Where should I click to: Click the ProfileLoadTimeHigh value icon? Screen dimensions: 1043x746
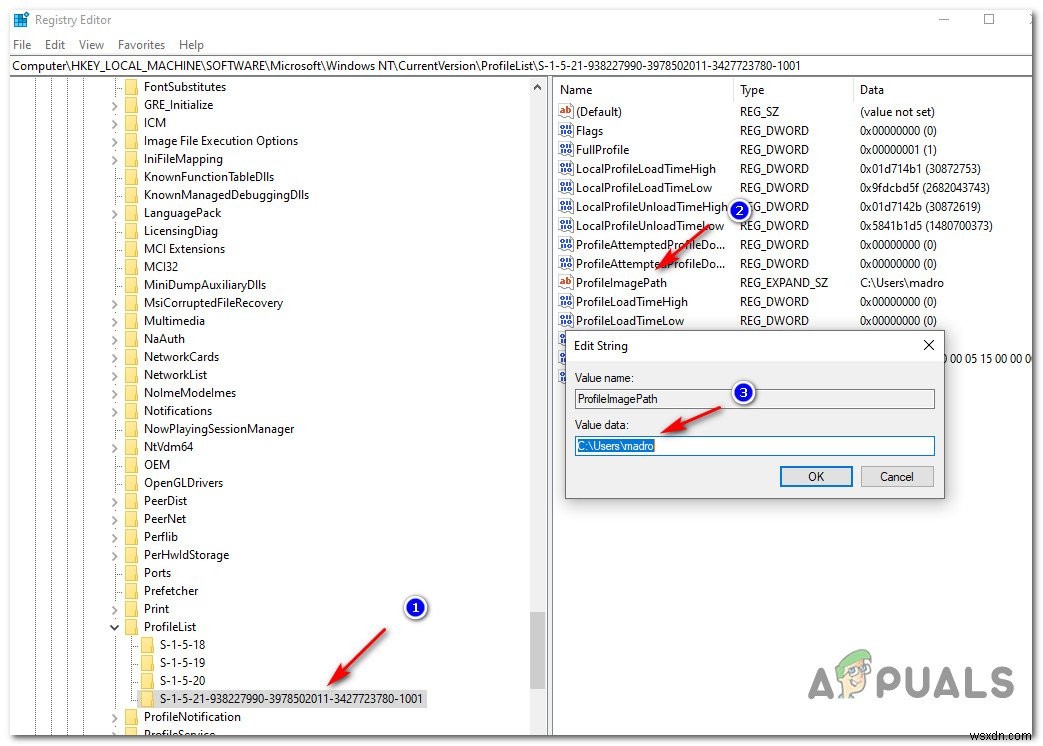point(565,302)
